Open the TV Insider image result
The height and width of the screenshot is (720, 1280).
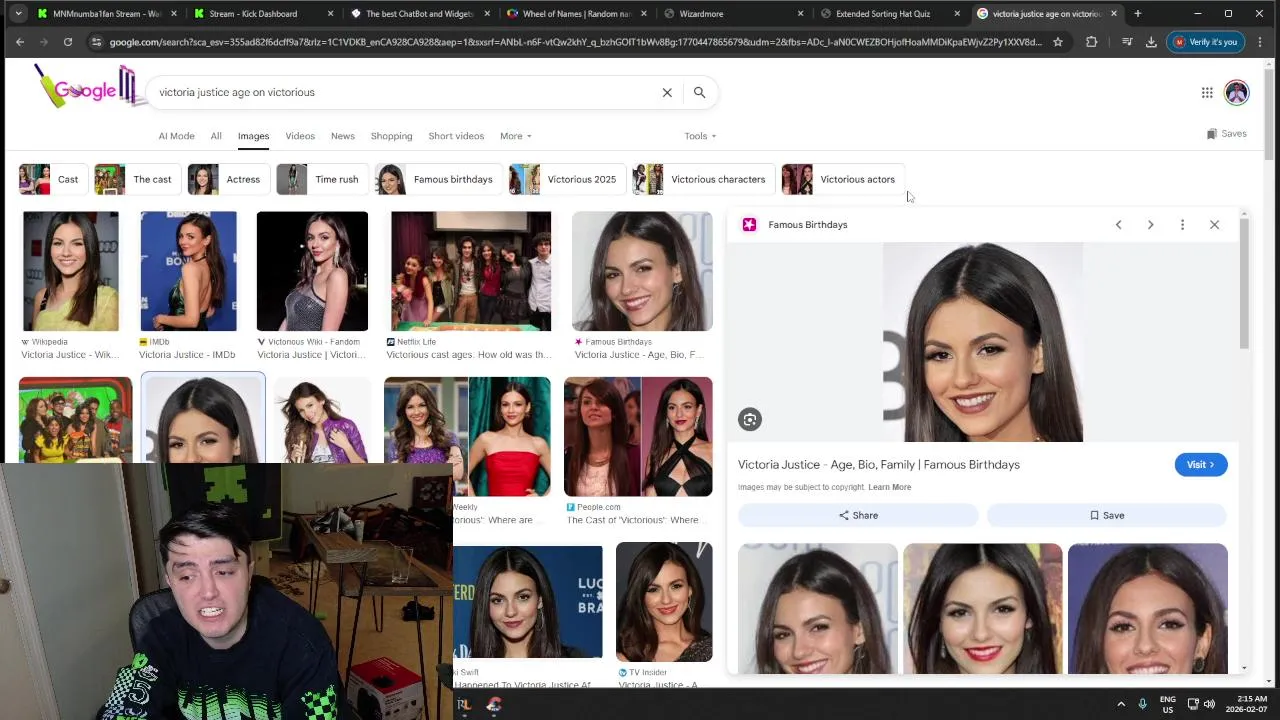664,602
